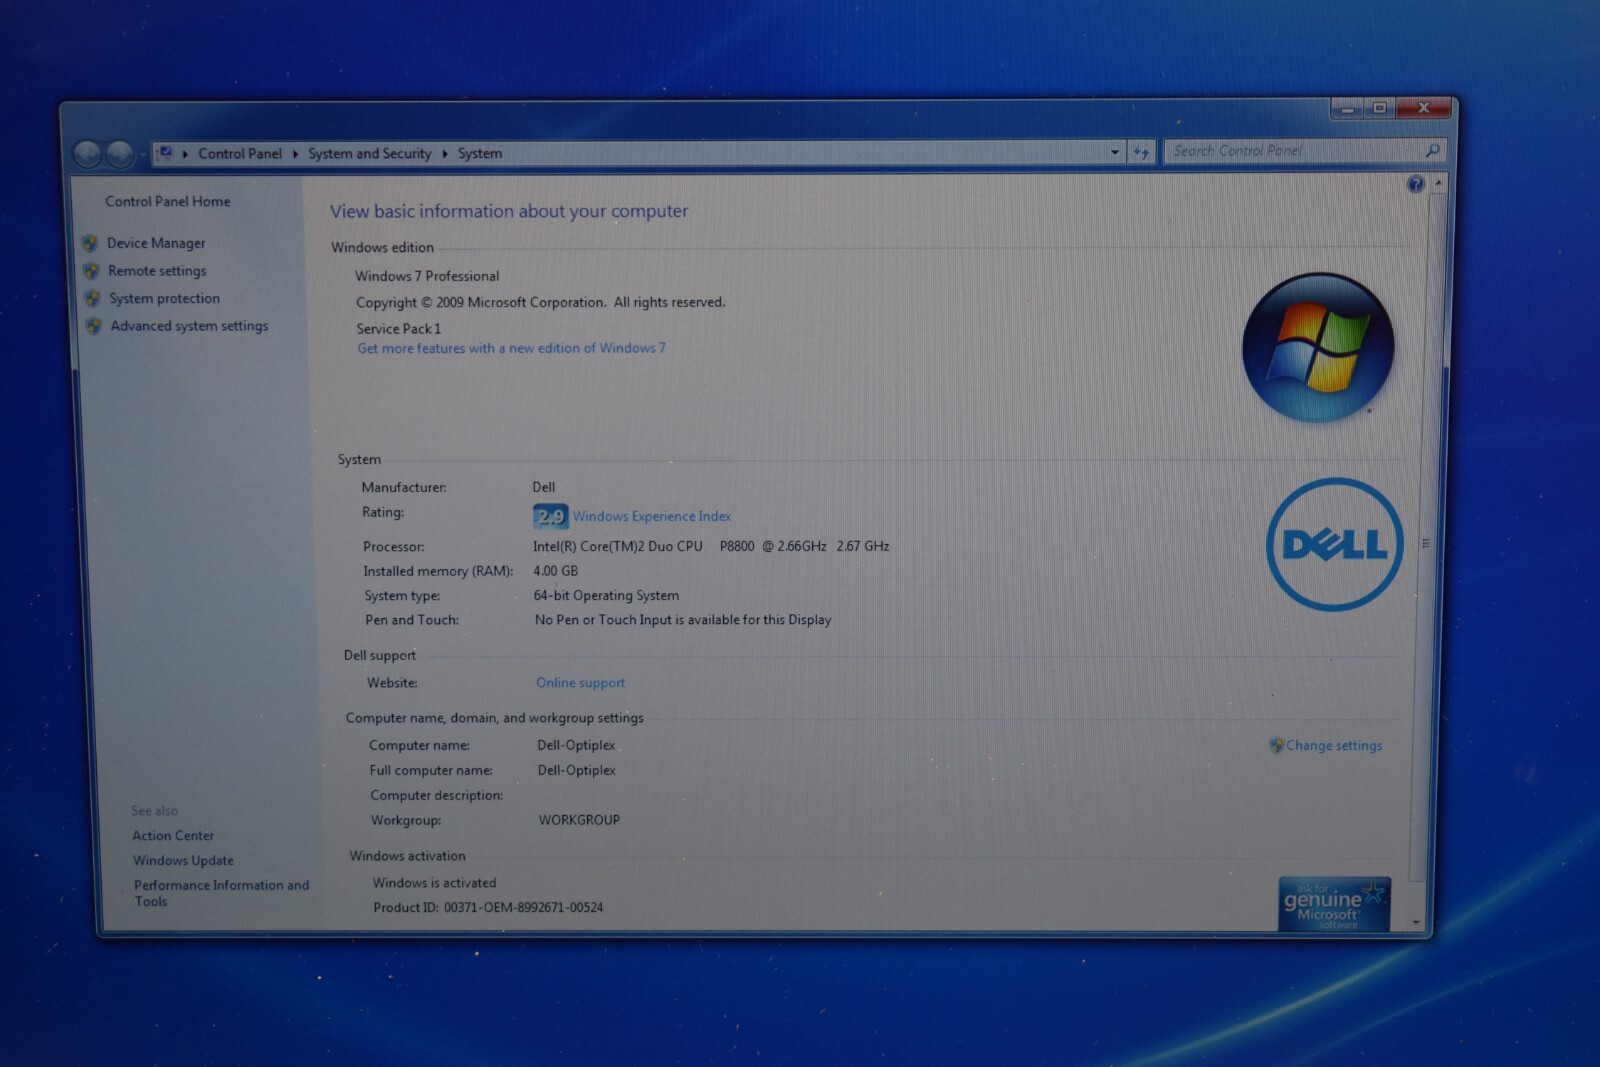Click the Windows 7 logo orb
The width and height of the screenshot is (1600, 1067).
click(1318, 347)
